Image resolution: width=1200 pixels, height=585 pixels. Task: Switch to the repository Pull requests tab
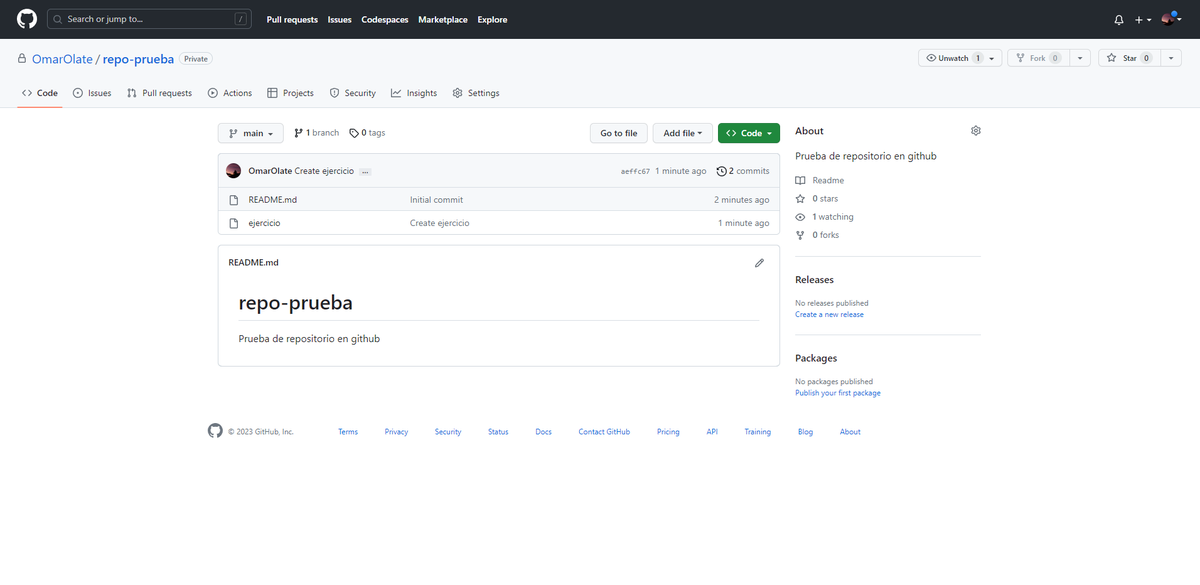coord(159,93)
